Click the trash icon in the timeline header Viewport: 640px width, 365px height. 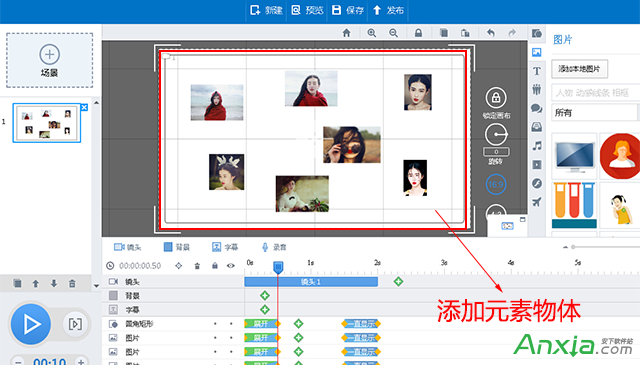coord(197,266)
